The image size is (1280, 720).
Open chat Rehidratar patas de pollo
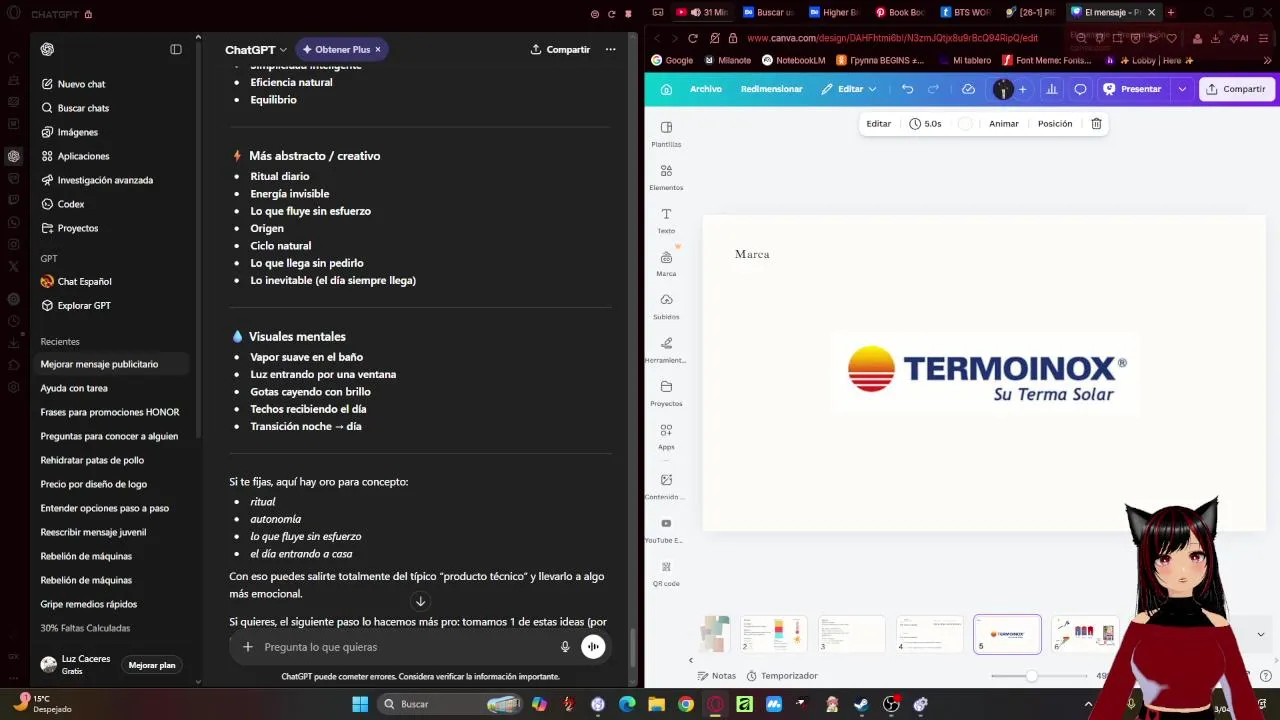(x=92, y=460)
